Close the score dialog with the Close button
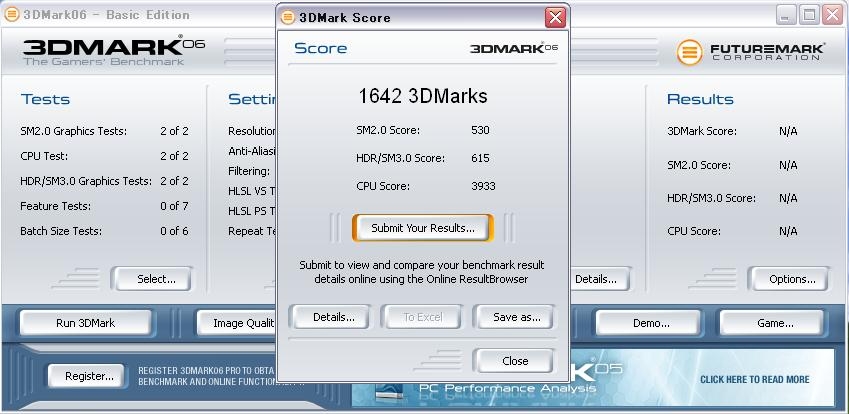This screenshot has width=849, height=414. point(513,361)
